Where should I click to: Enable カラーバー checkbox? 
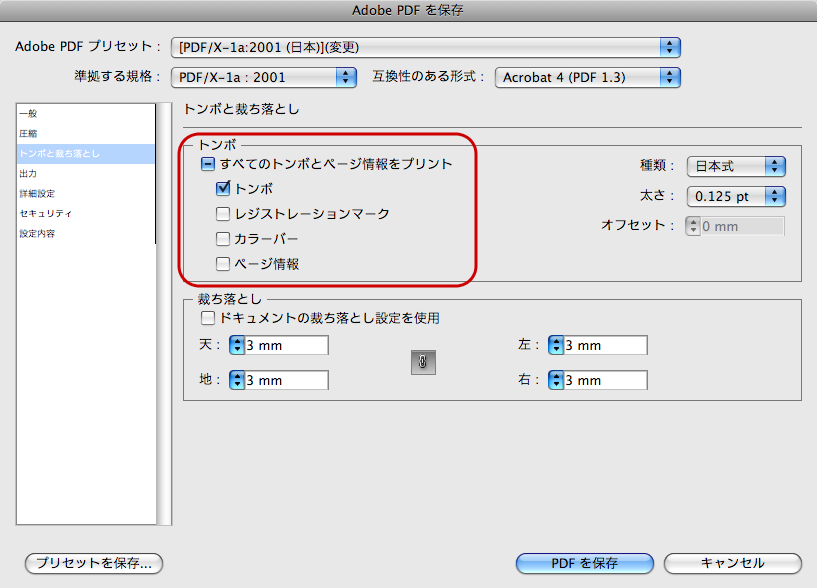223,239
